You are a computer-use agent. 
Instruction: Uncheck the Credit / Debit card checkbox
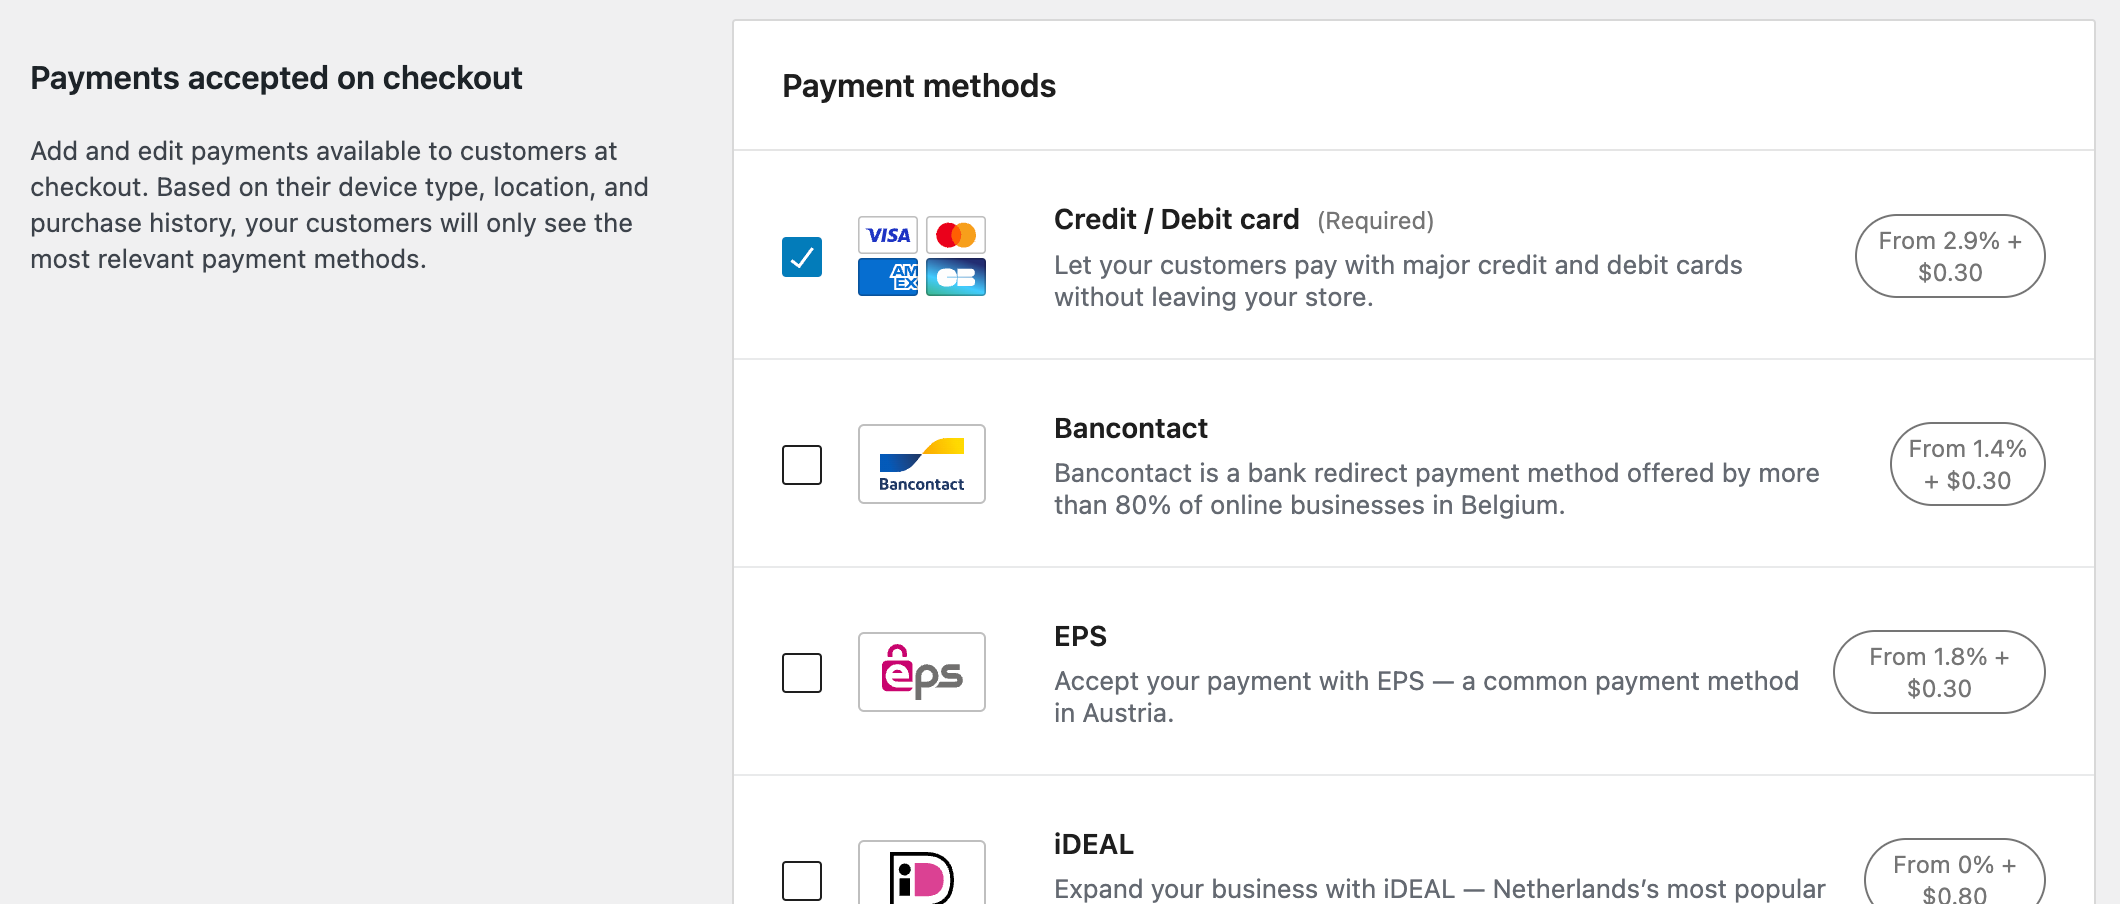click(802, 257)
